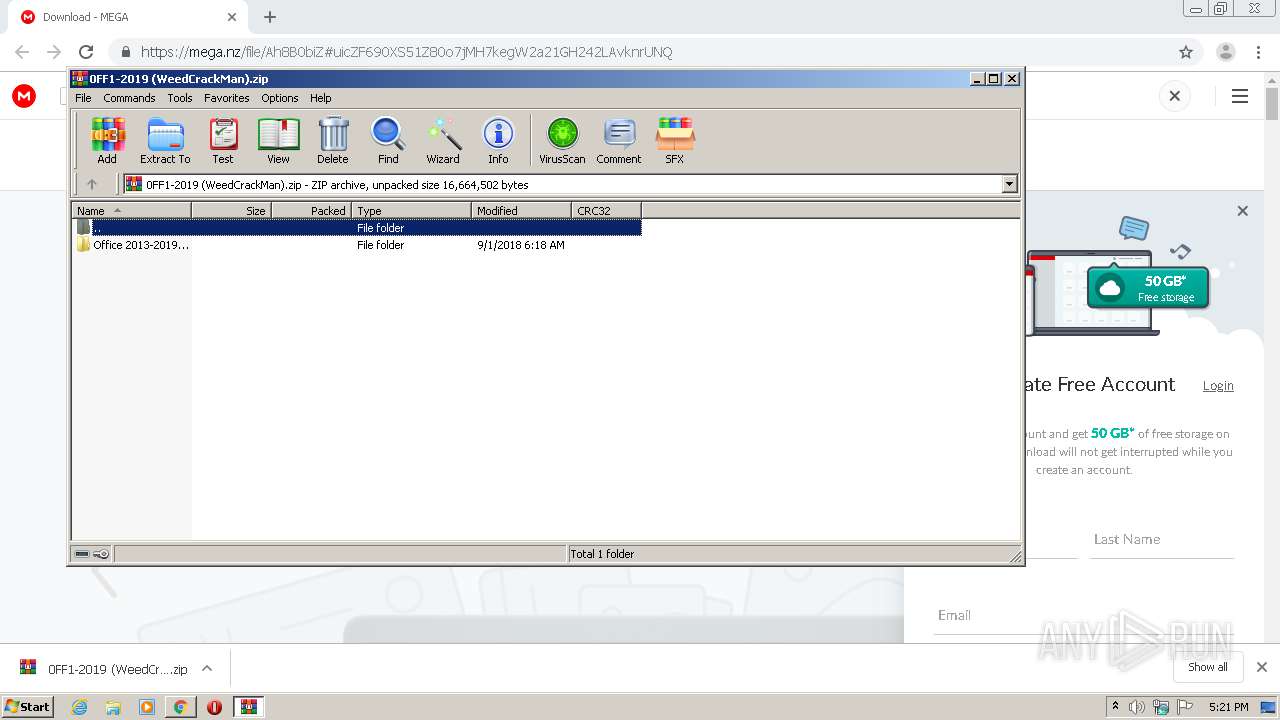Click the Find magnifier icon

(x=388, y=140)
